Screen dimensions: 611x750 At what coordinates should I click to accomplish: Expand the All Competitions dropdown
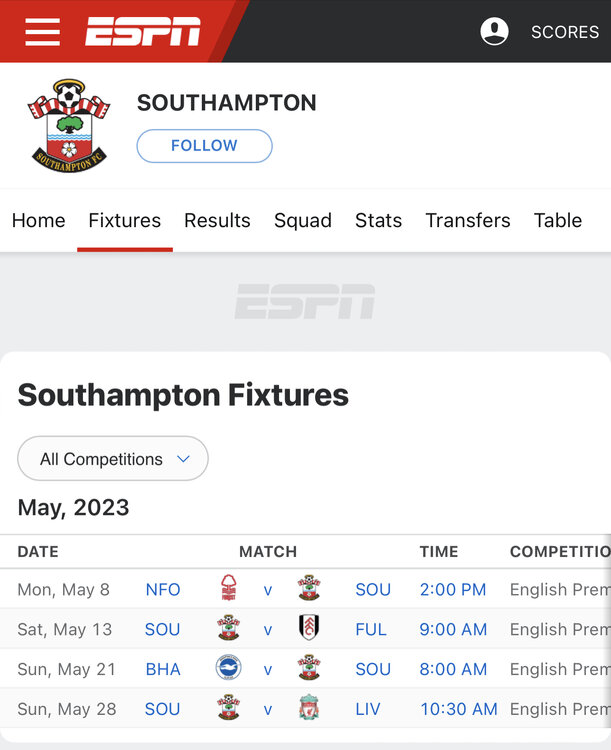click(x=113, y=459)
